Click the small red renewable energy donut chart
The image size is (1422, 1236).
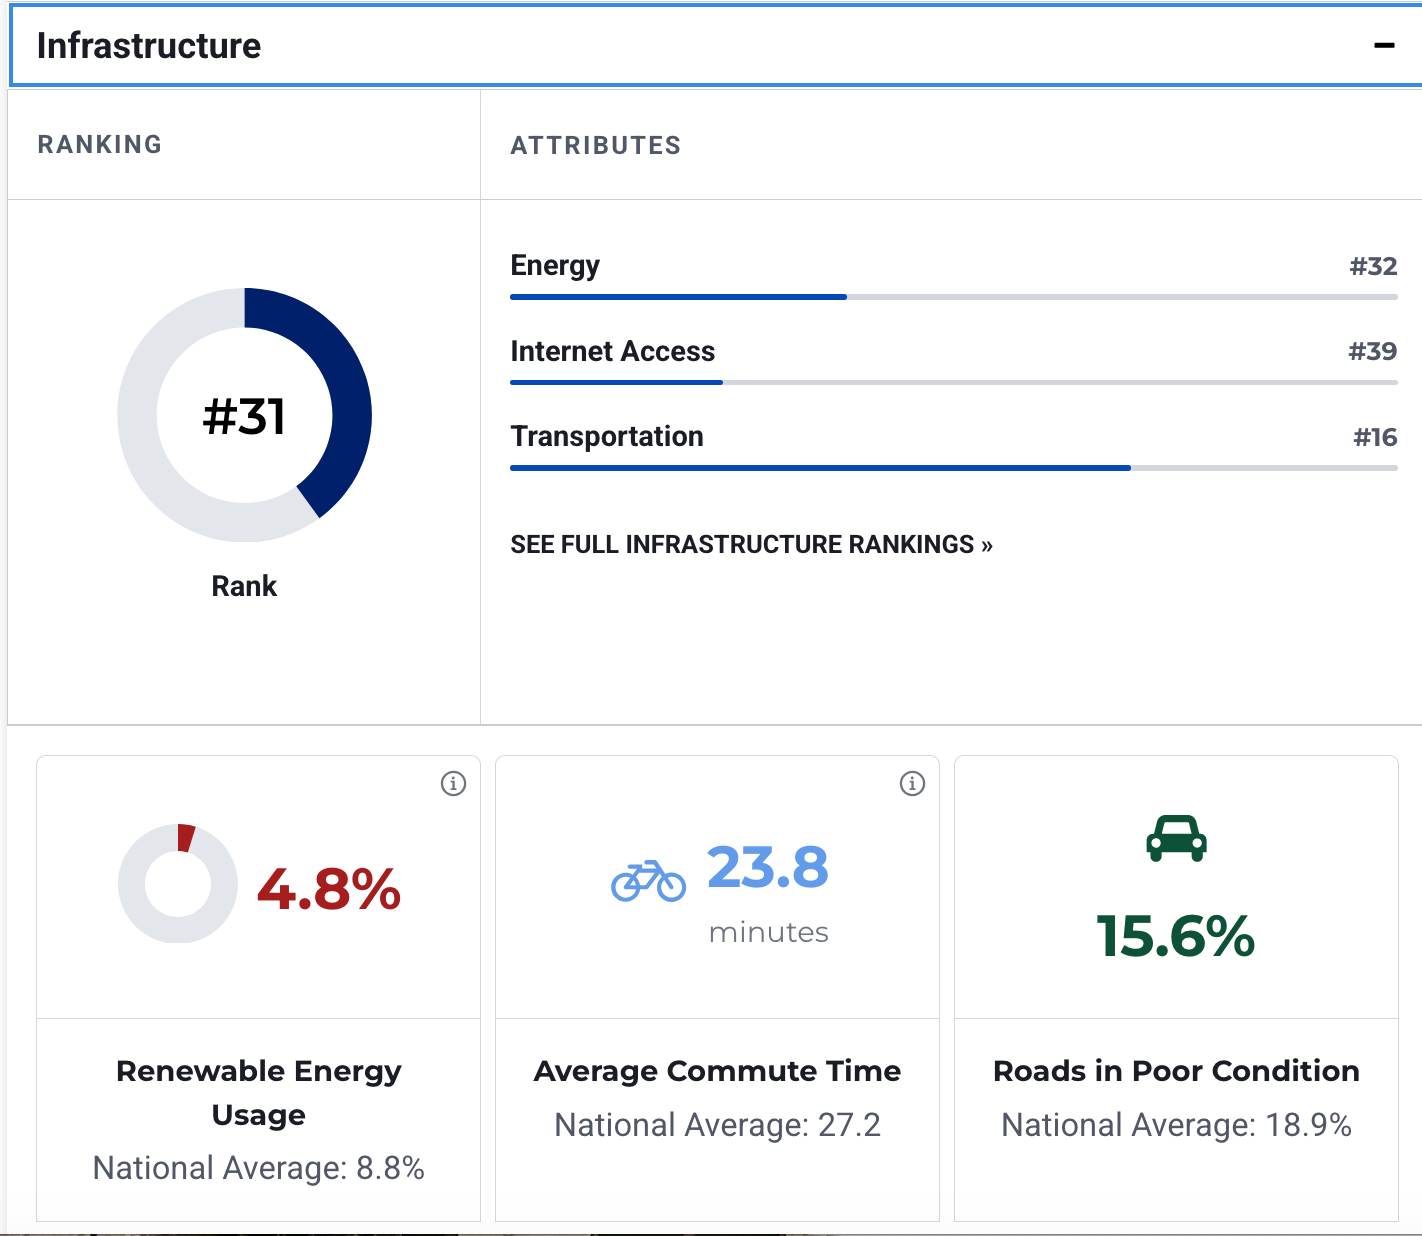tap(178, 884)
